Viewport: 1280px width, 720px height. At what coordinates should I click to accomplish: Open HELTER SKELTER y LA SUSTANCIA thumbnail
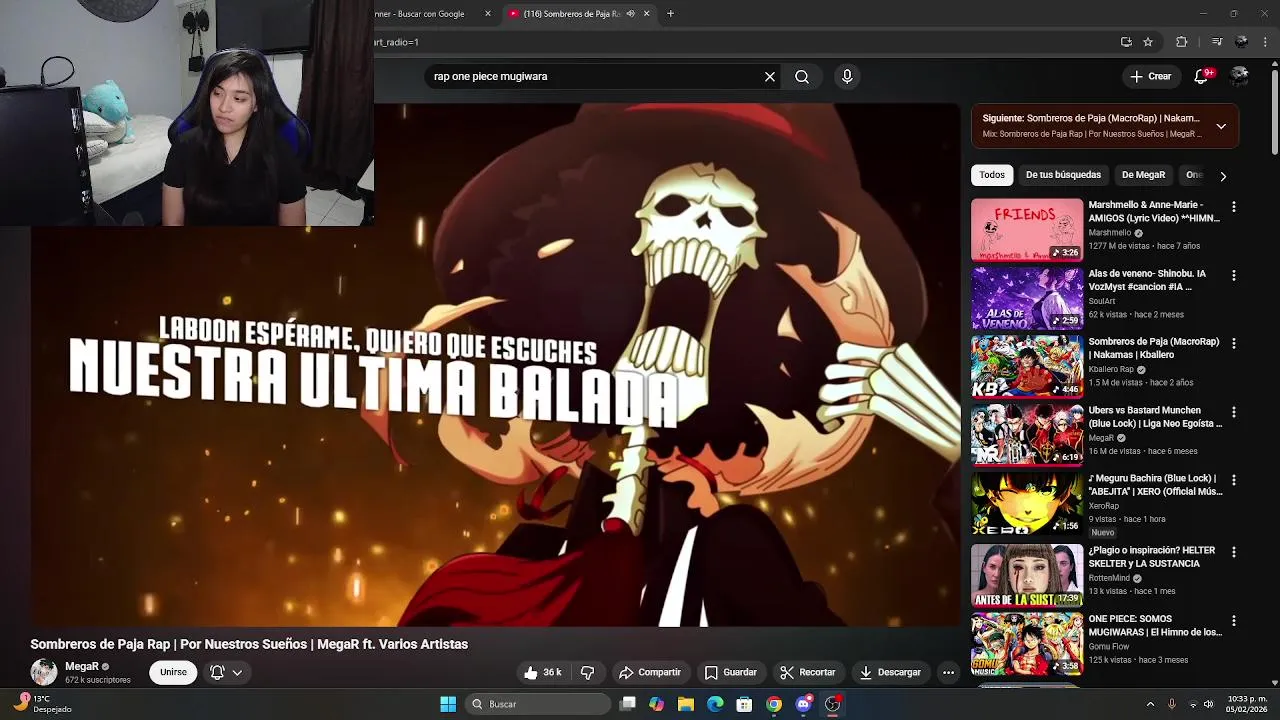pos(1027,575)
